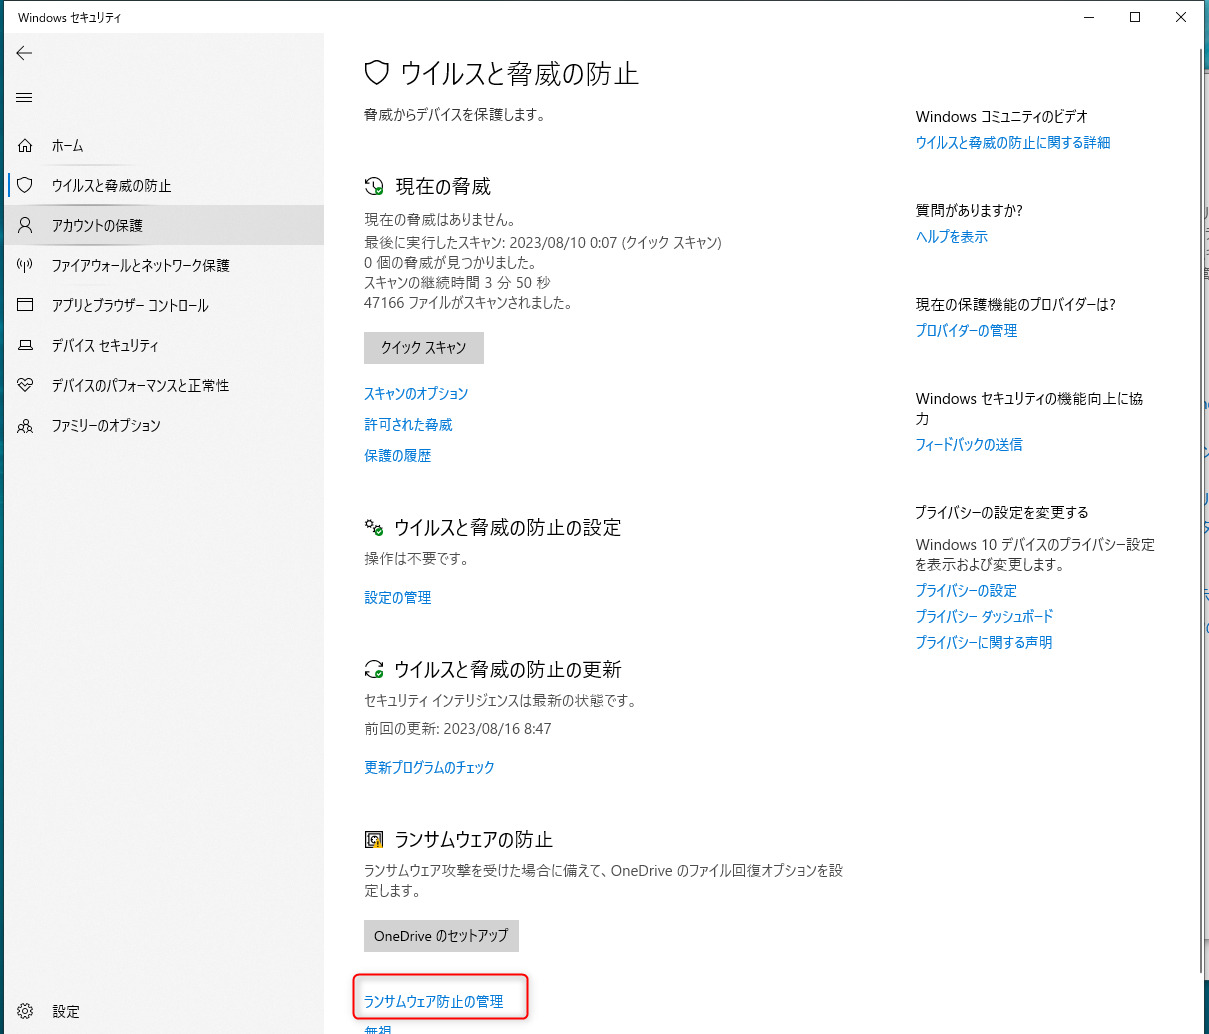The width and height of the screenshot is (1209, 1034).
Task: Open ファミリーのオプション section
Action: coord(164,425)
